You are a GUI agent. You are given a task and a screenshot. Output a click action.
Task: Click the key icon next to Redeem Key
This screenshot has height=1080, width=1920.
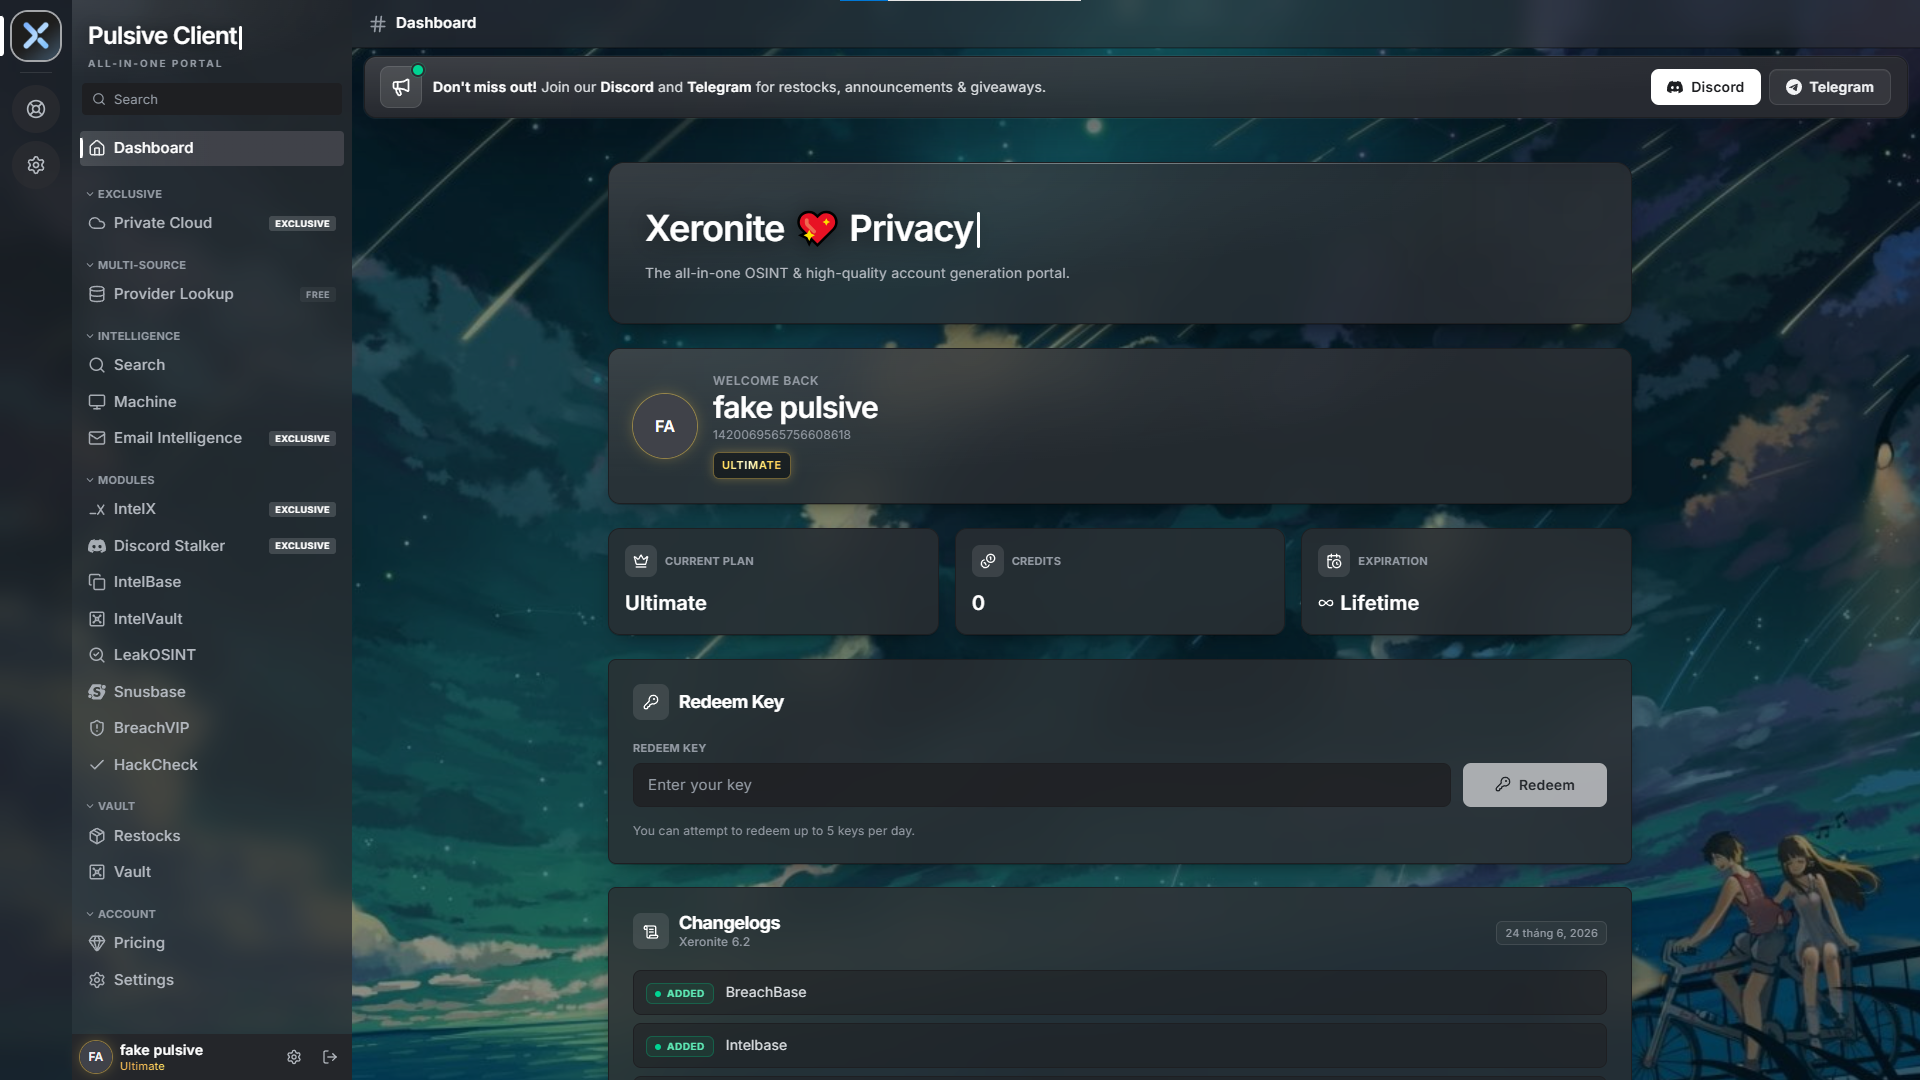651,702
